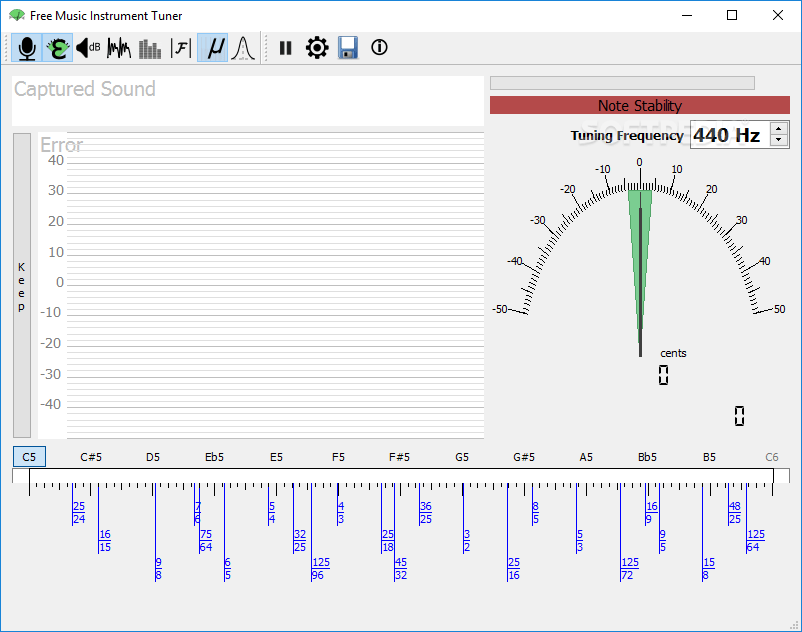Open the Gaussian curve view icon

click(242, 47)
